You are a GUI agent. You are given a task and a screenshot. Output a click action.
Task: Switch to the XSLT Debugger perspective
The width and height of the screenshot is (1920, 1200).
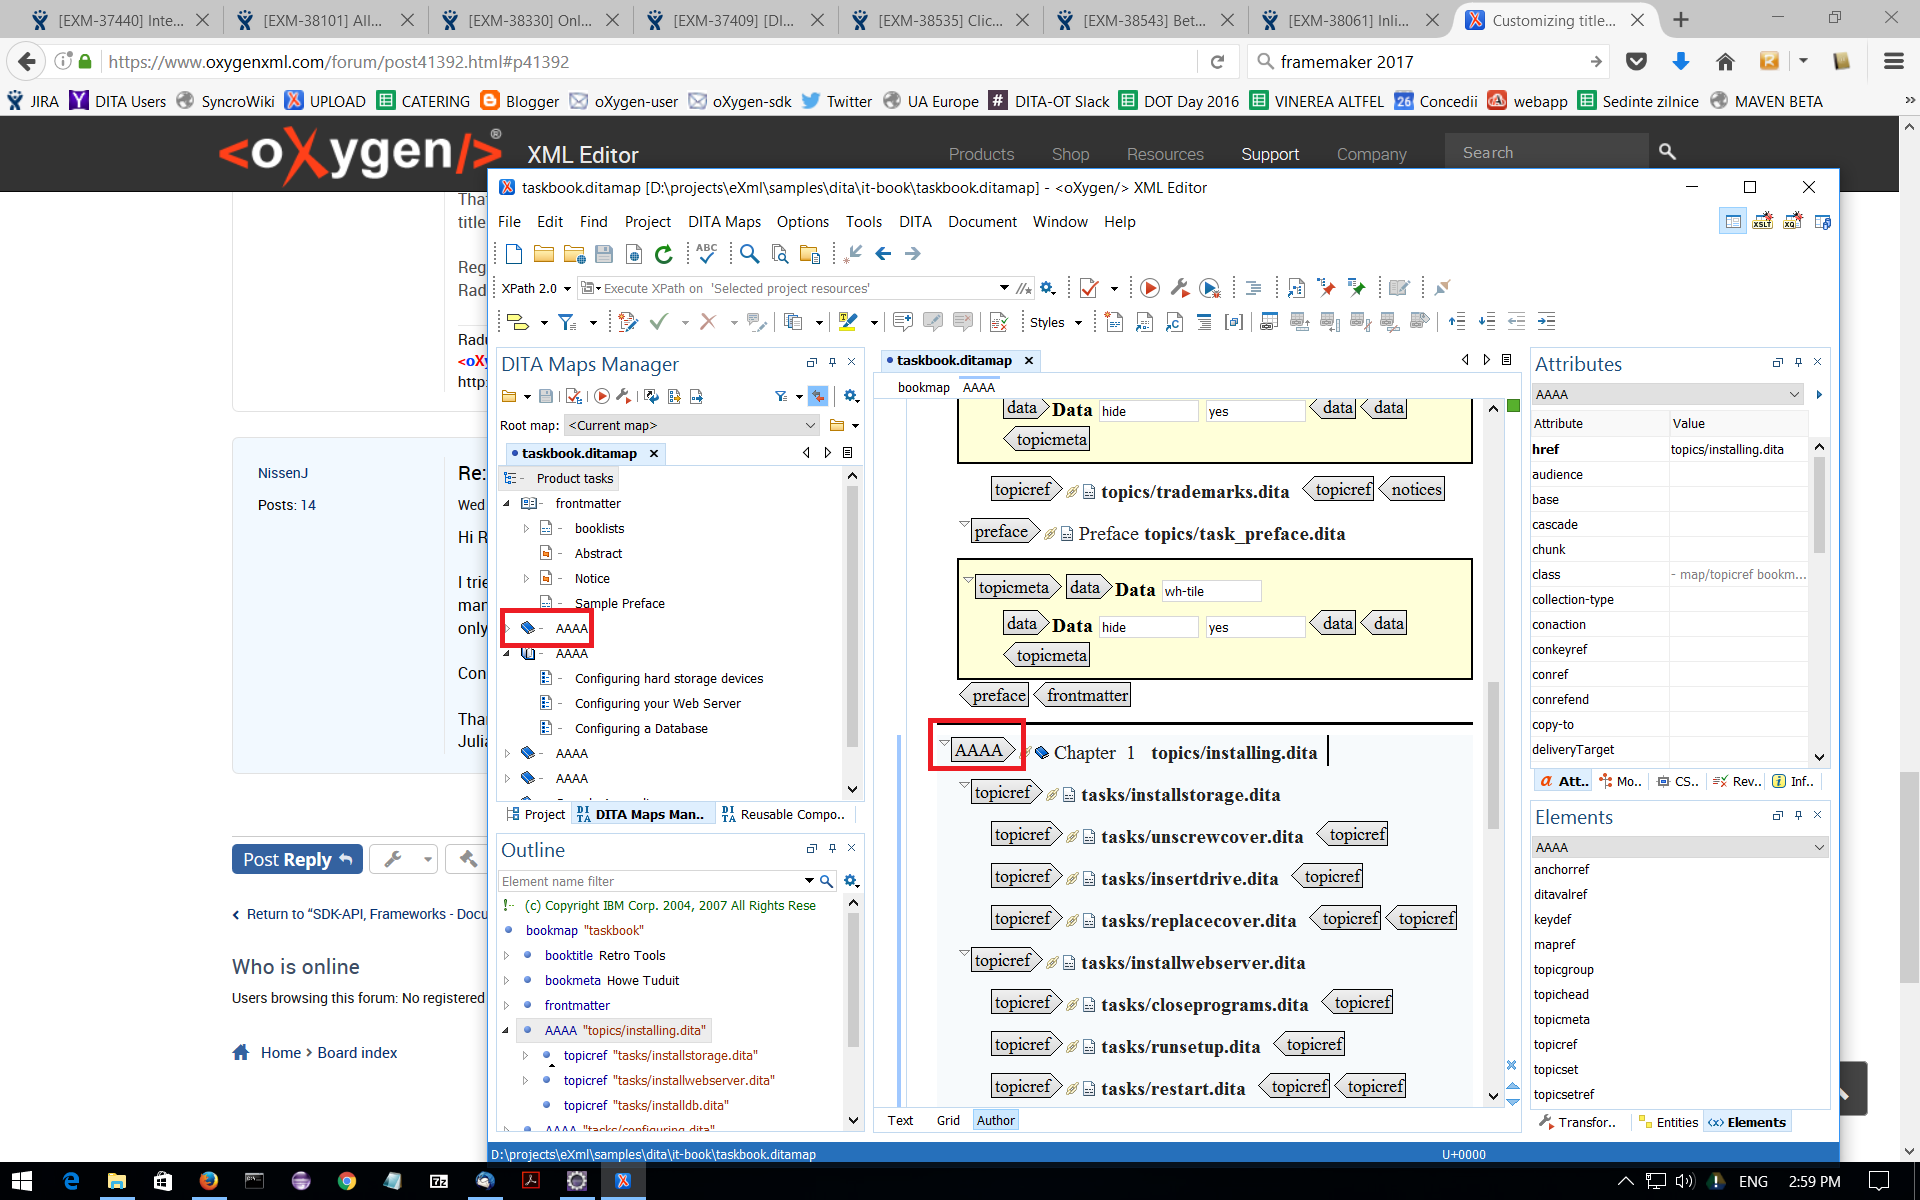pyautogui.click(x=1763, y=221)
